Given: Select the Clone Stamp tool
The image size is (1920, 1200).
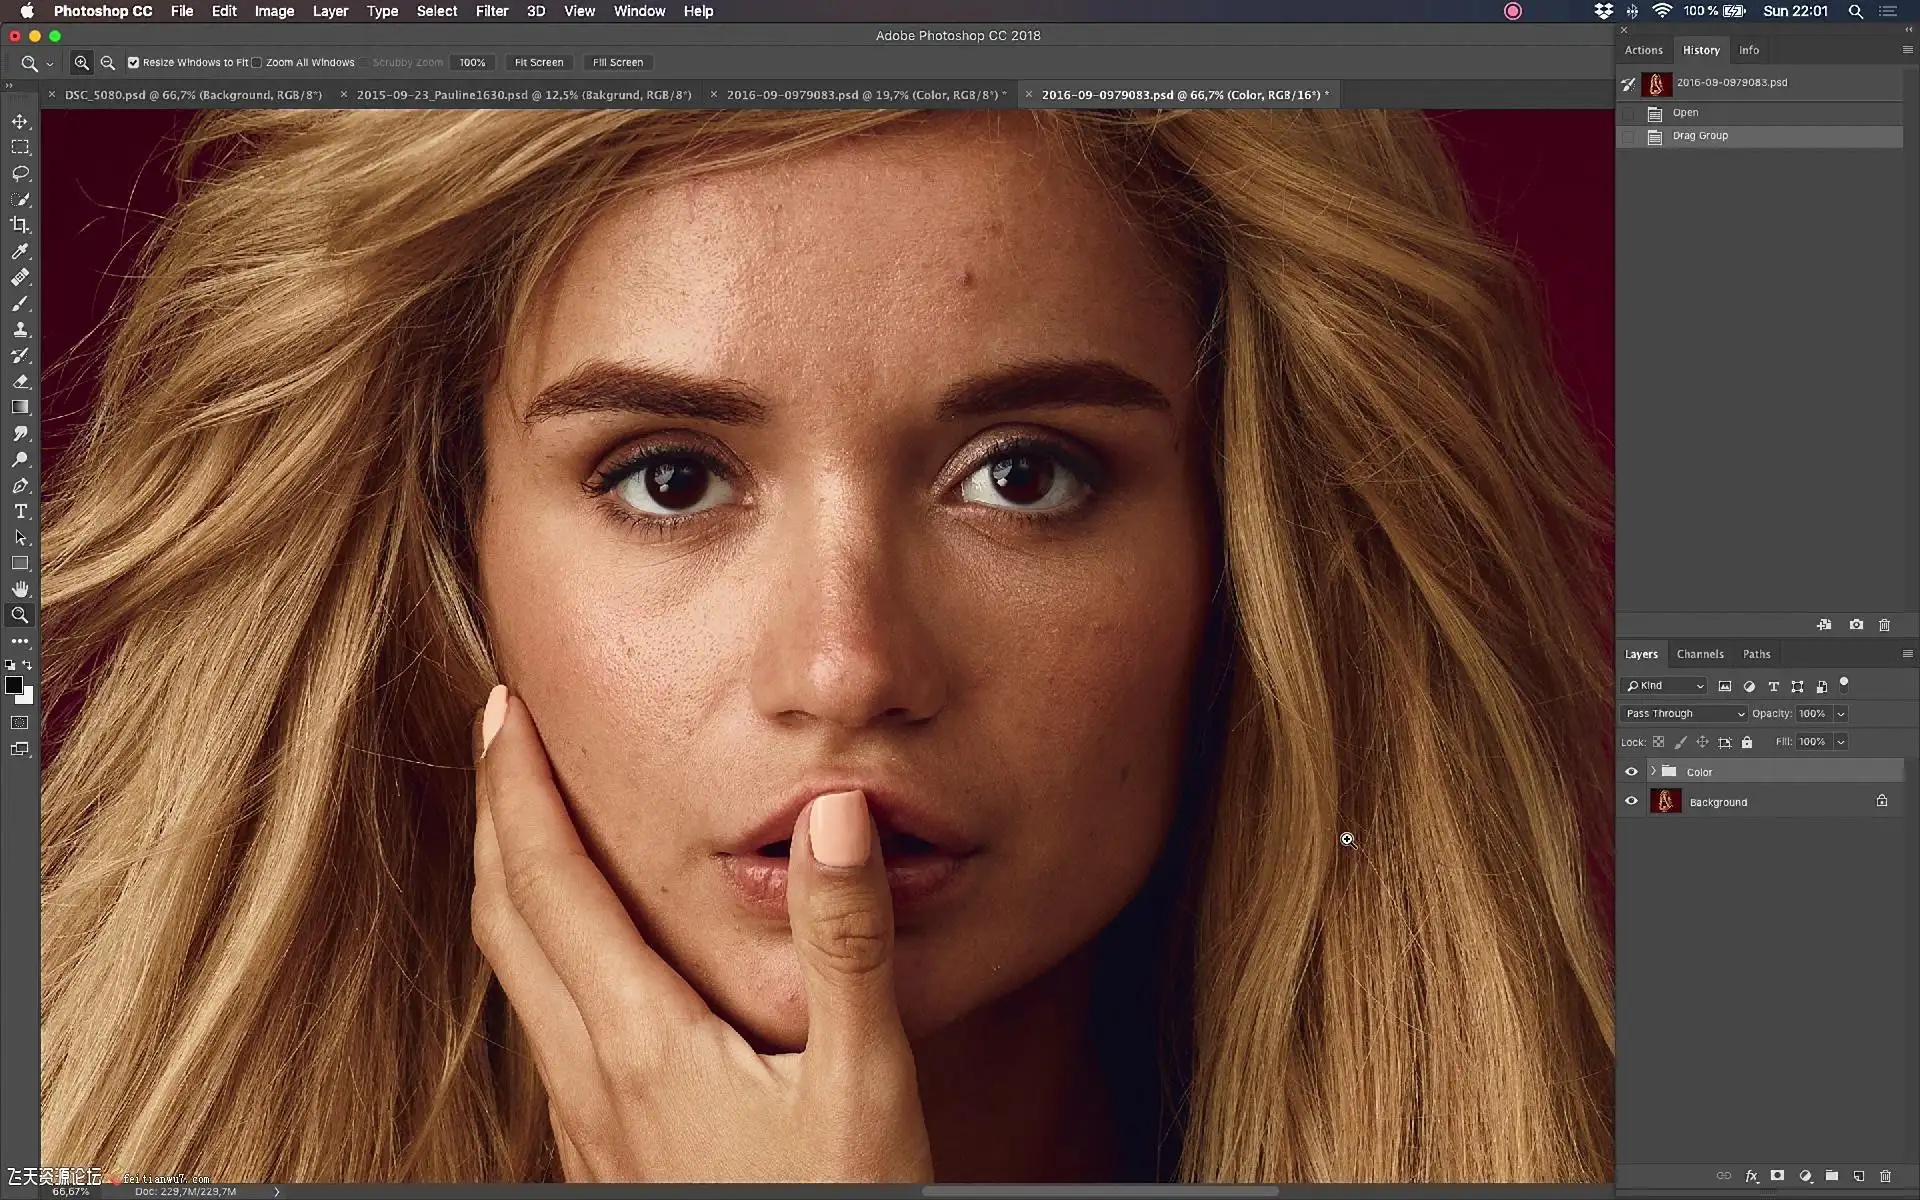Looking at the screenshot, I should pos(20,329).
